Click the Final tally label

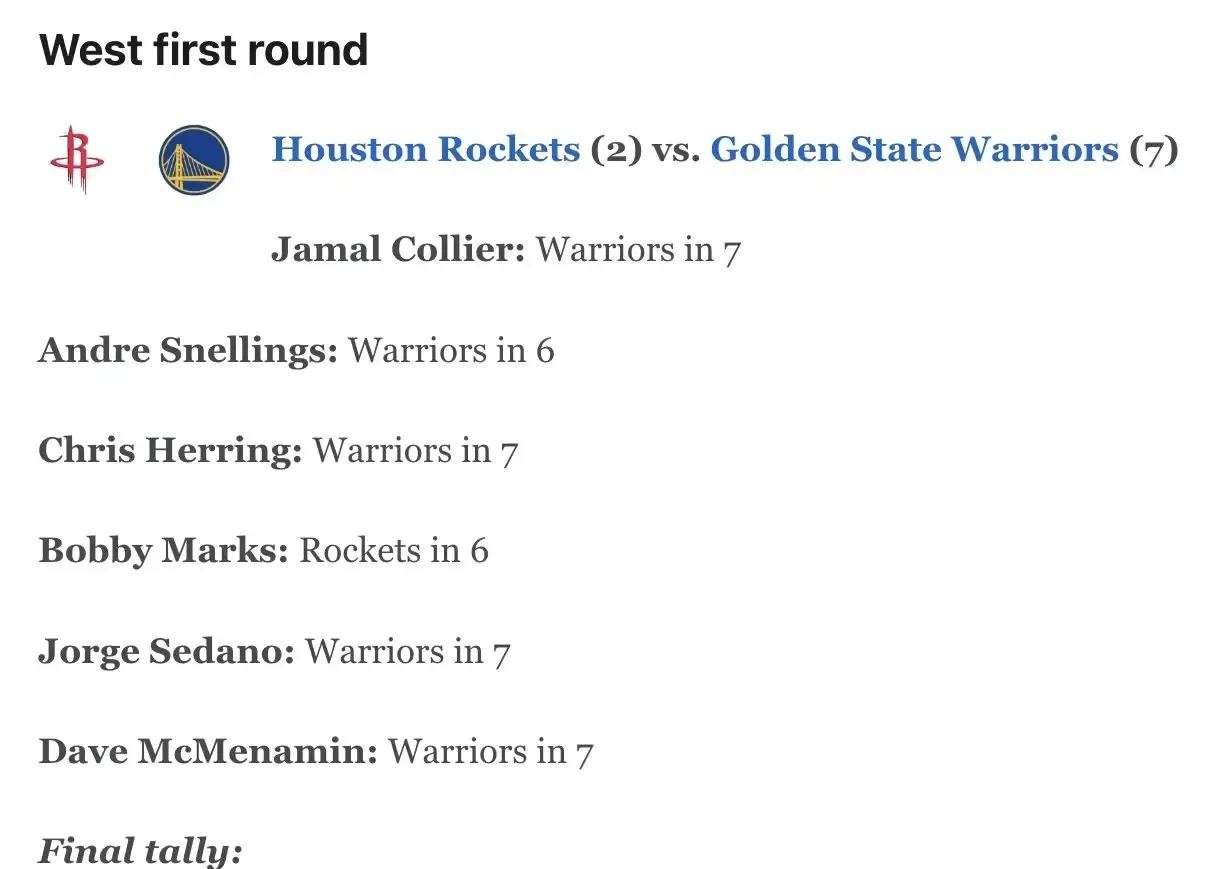point(140,852)
